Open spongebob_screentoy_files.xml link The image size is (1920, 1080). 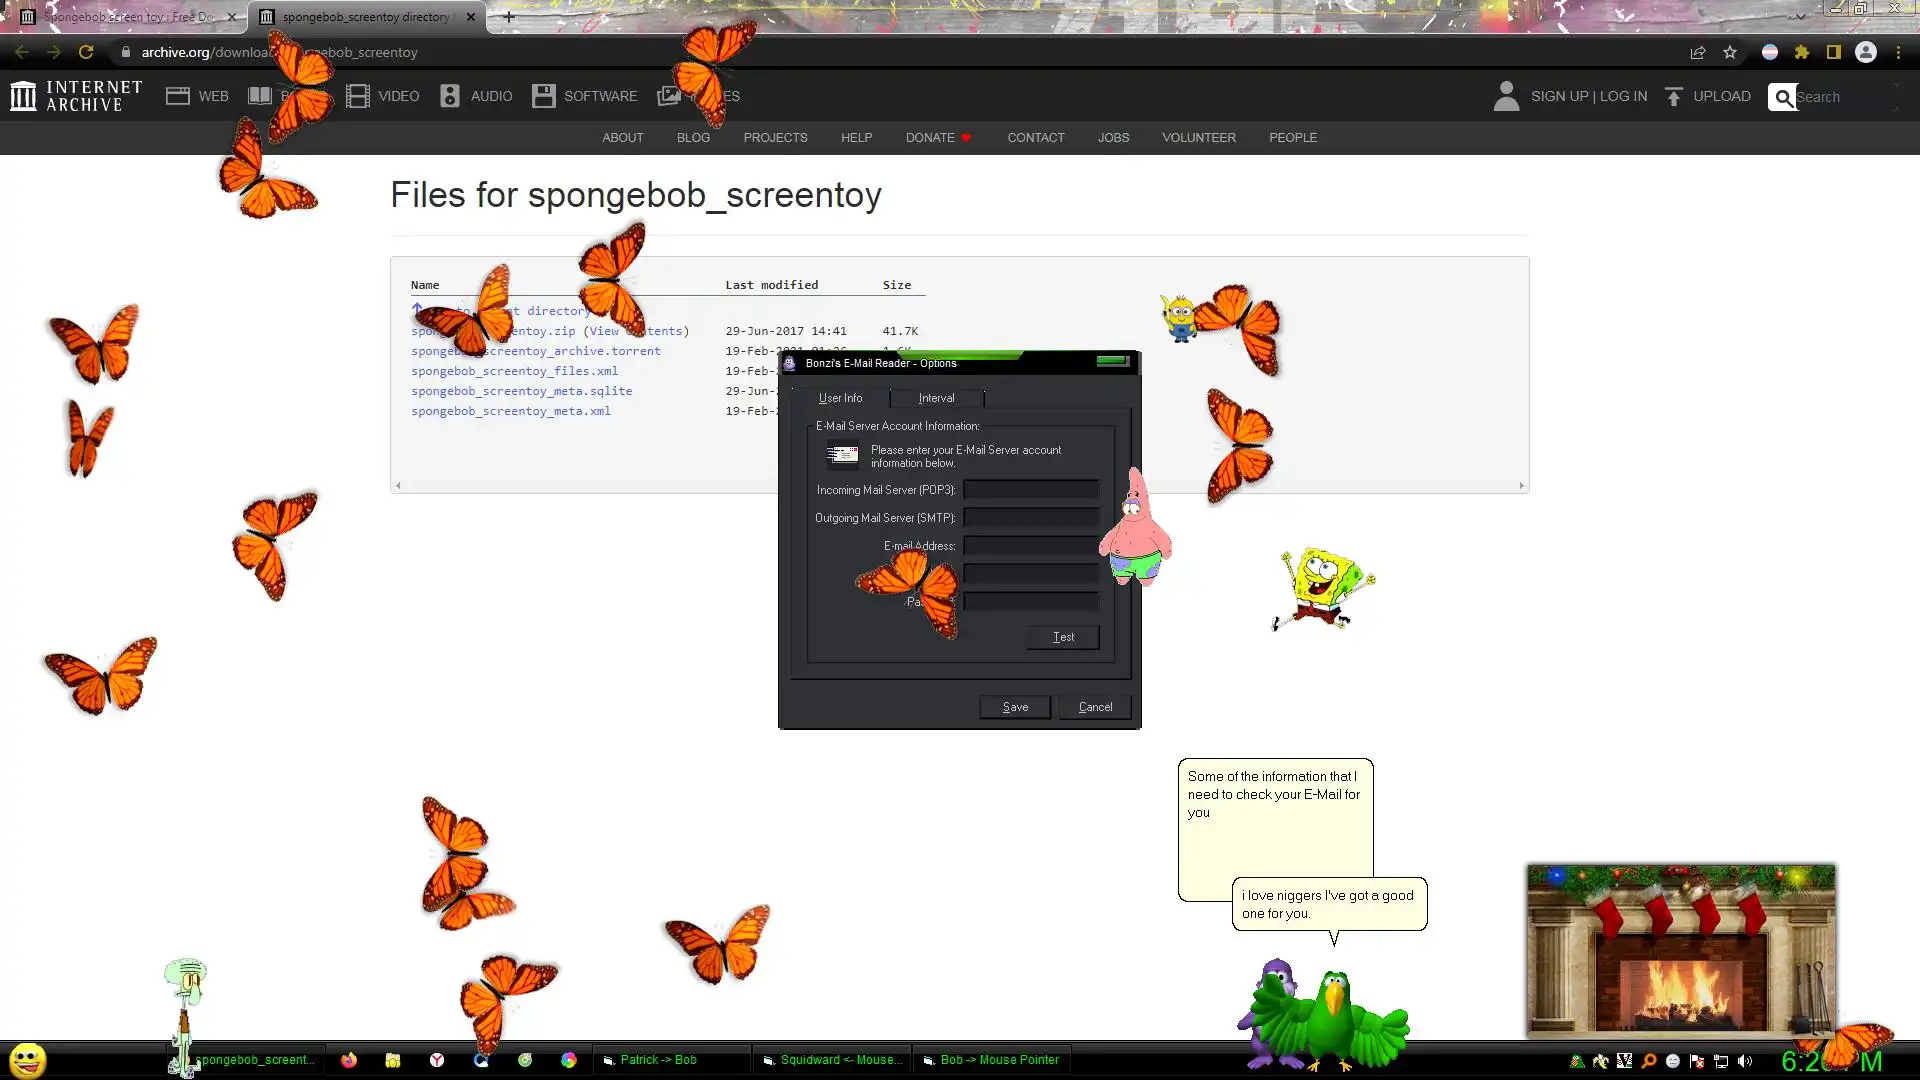click(514, 371)
